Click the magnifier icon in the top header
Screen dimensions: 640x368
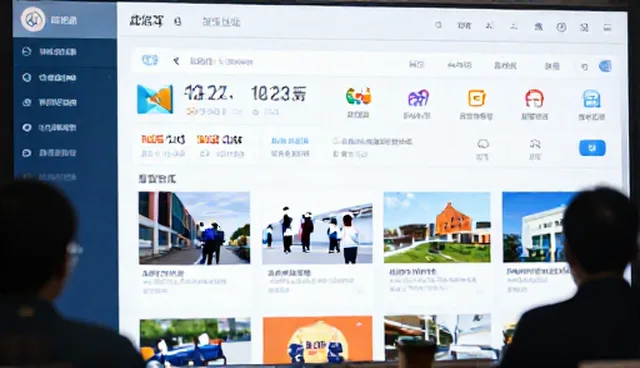point(438,25)
